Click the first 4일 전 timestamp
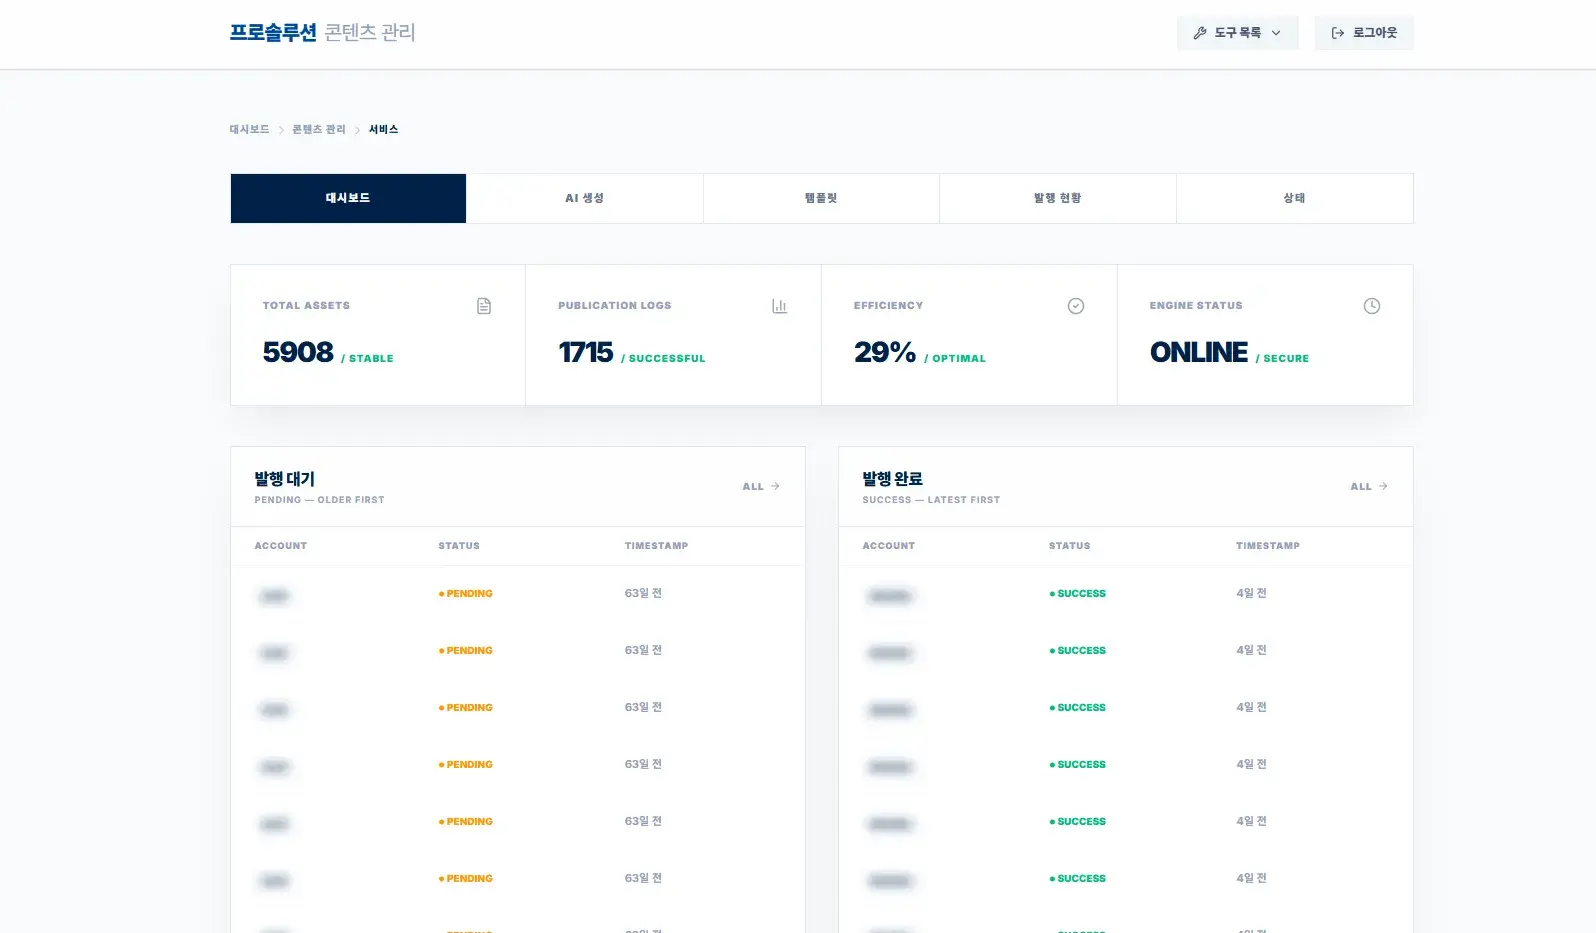1596x933 pixels. click(x=1252, y=593)
